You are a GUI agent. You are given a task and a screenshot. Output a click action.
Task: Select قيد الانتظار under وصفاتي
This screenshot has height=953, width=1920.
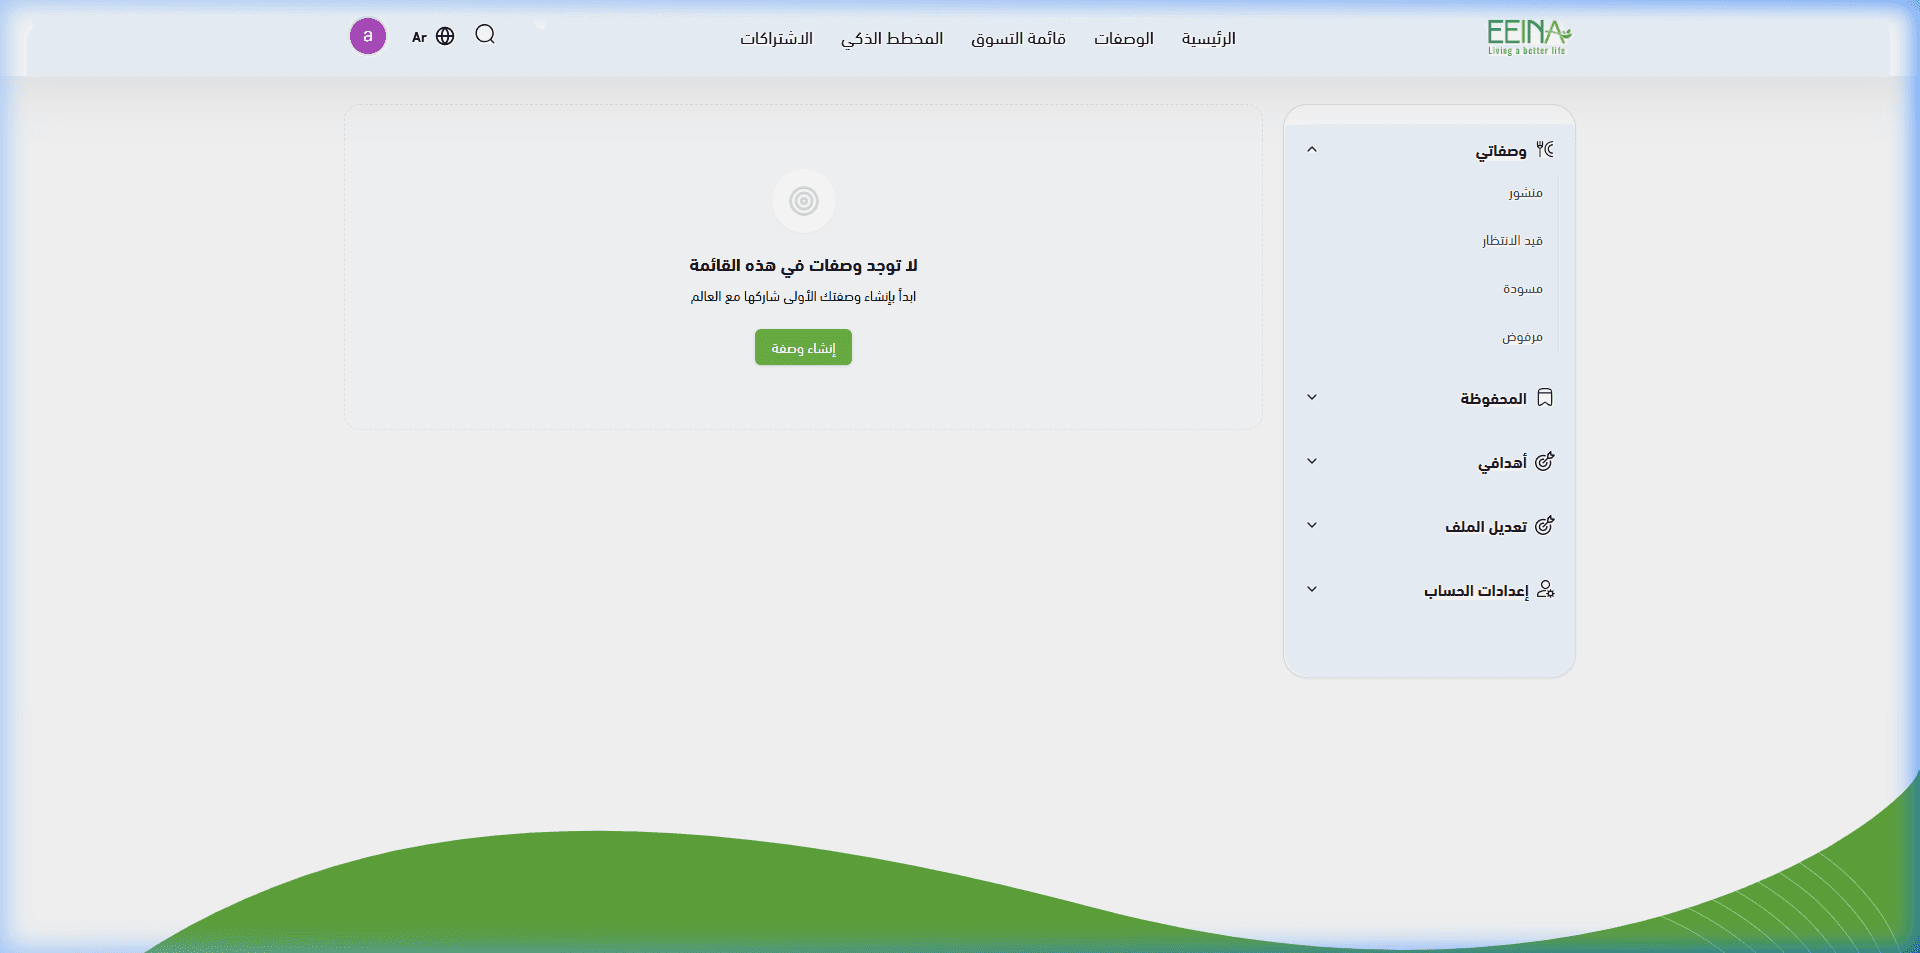(1512, 241)
